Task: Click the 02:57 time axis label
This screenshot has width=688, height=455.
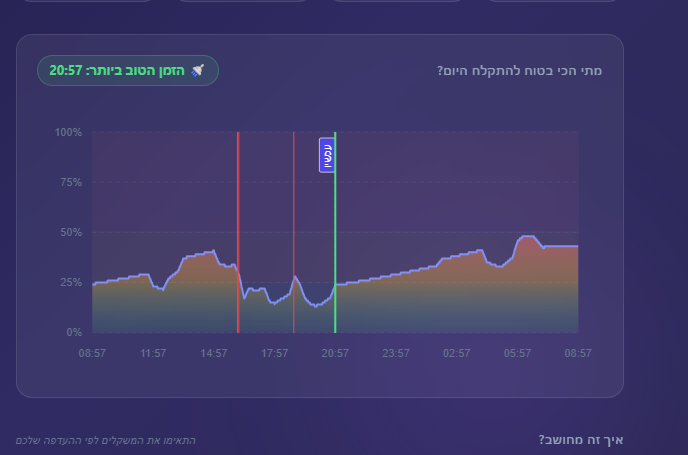Action: pyautogui.click(x=457, y=353)
